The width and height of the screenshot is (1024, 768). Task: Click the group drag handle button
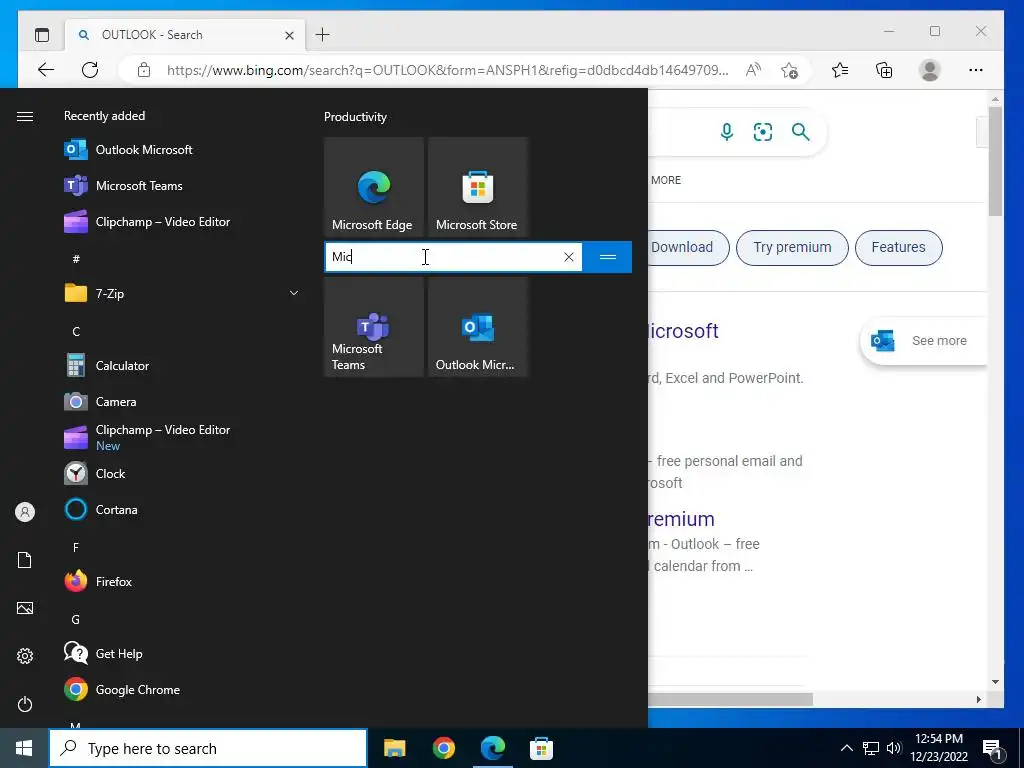tap(607, 257)
